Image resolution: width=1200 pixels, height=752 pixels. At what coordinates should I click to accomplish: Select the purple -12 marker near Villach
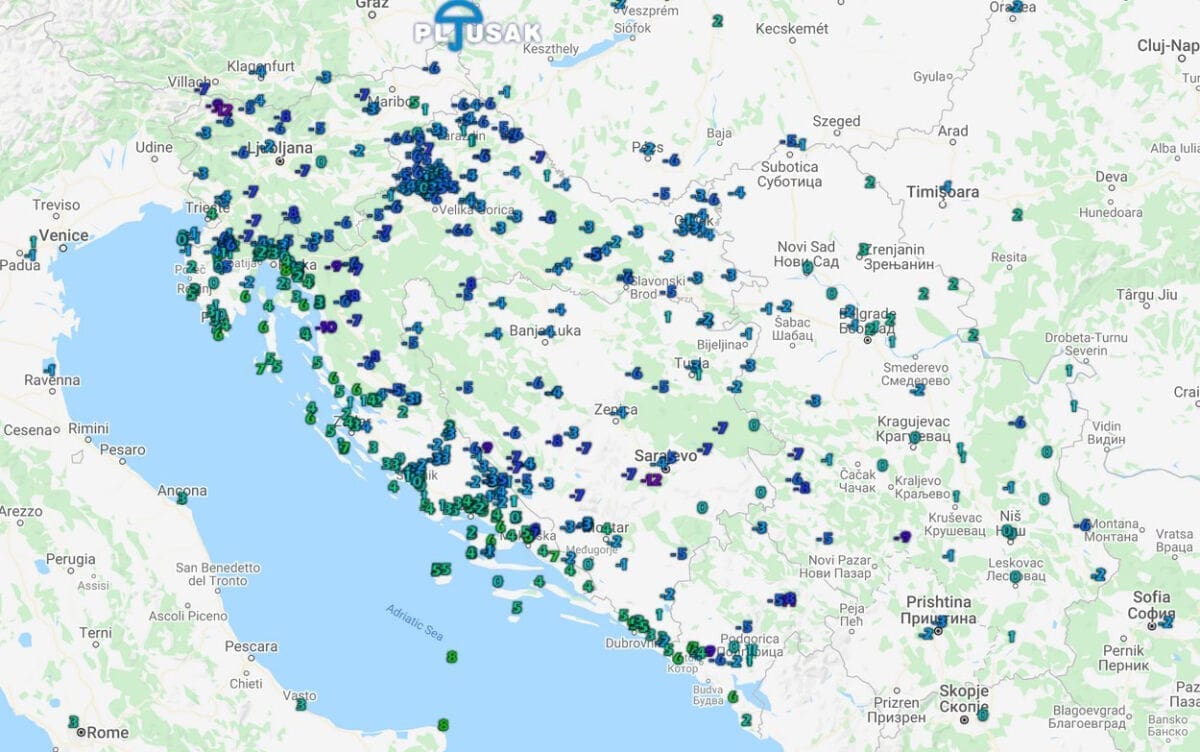click(x=220, y=108)
